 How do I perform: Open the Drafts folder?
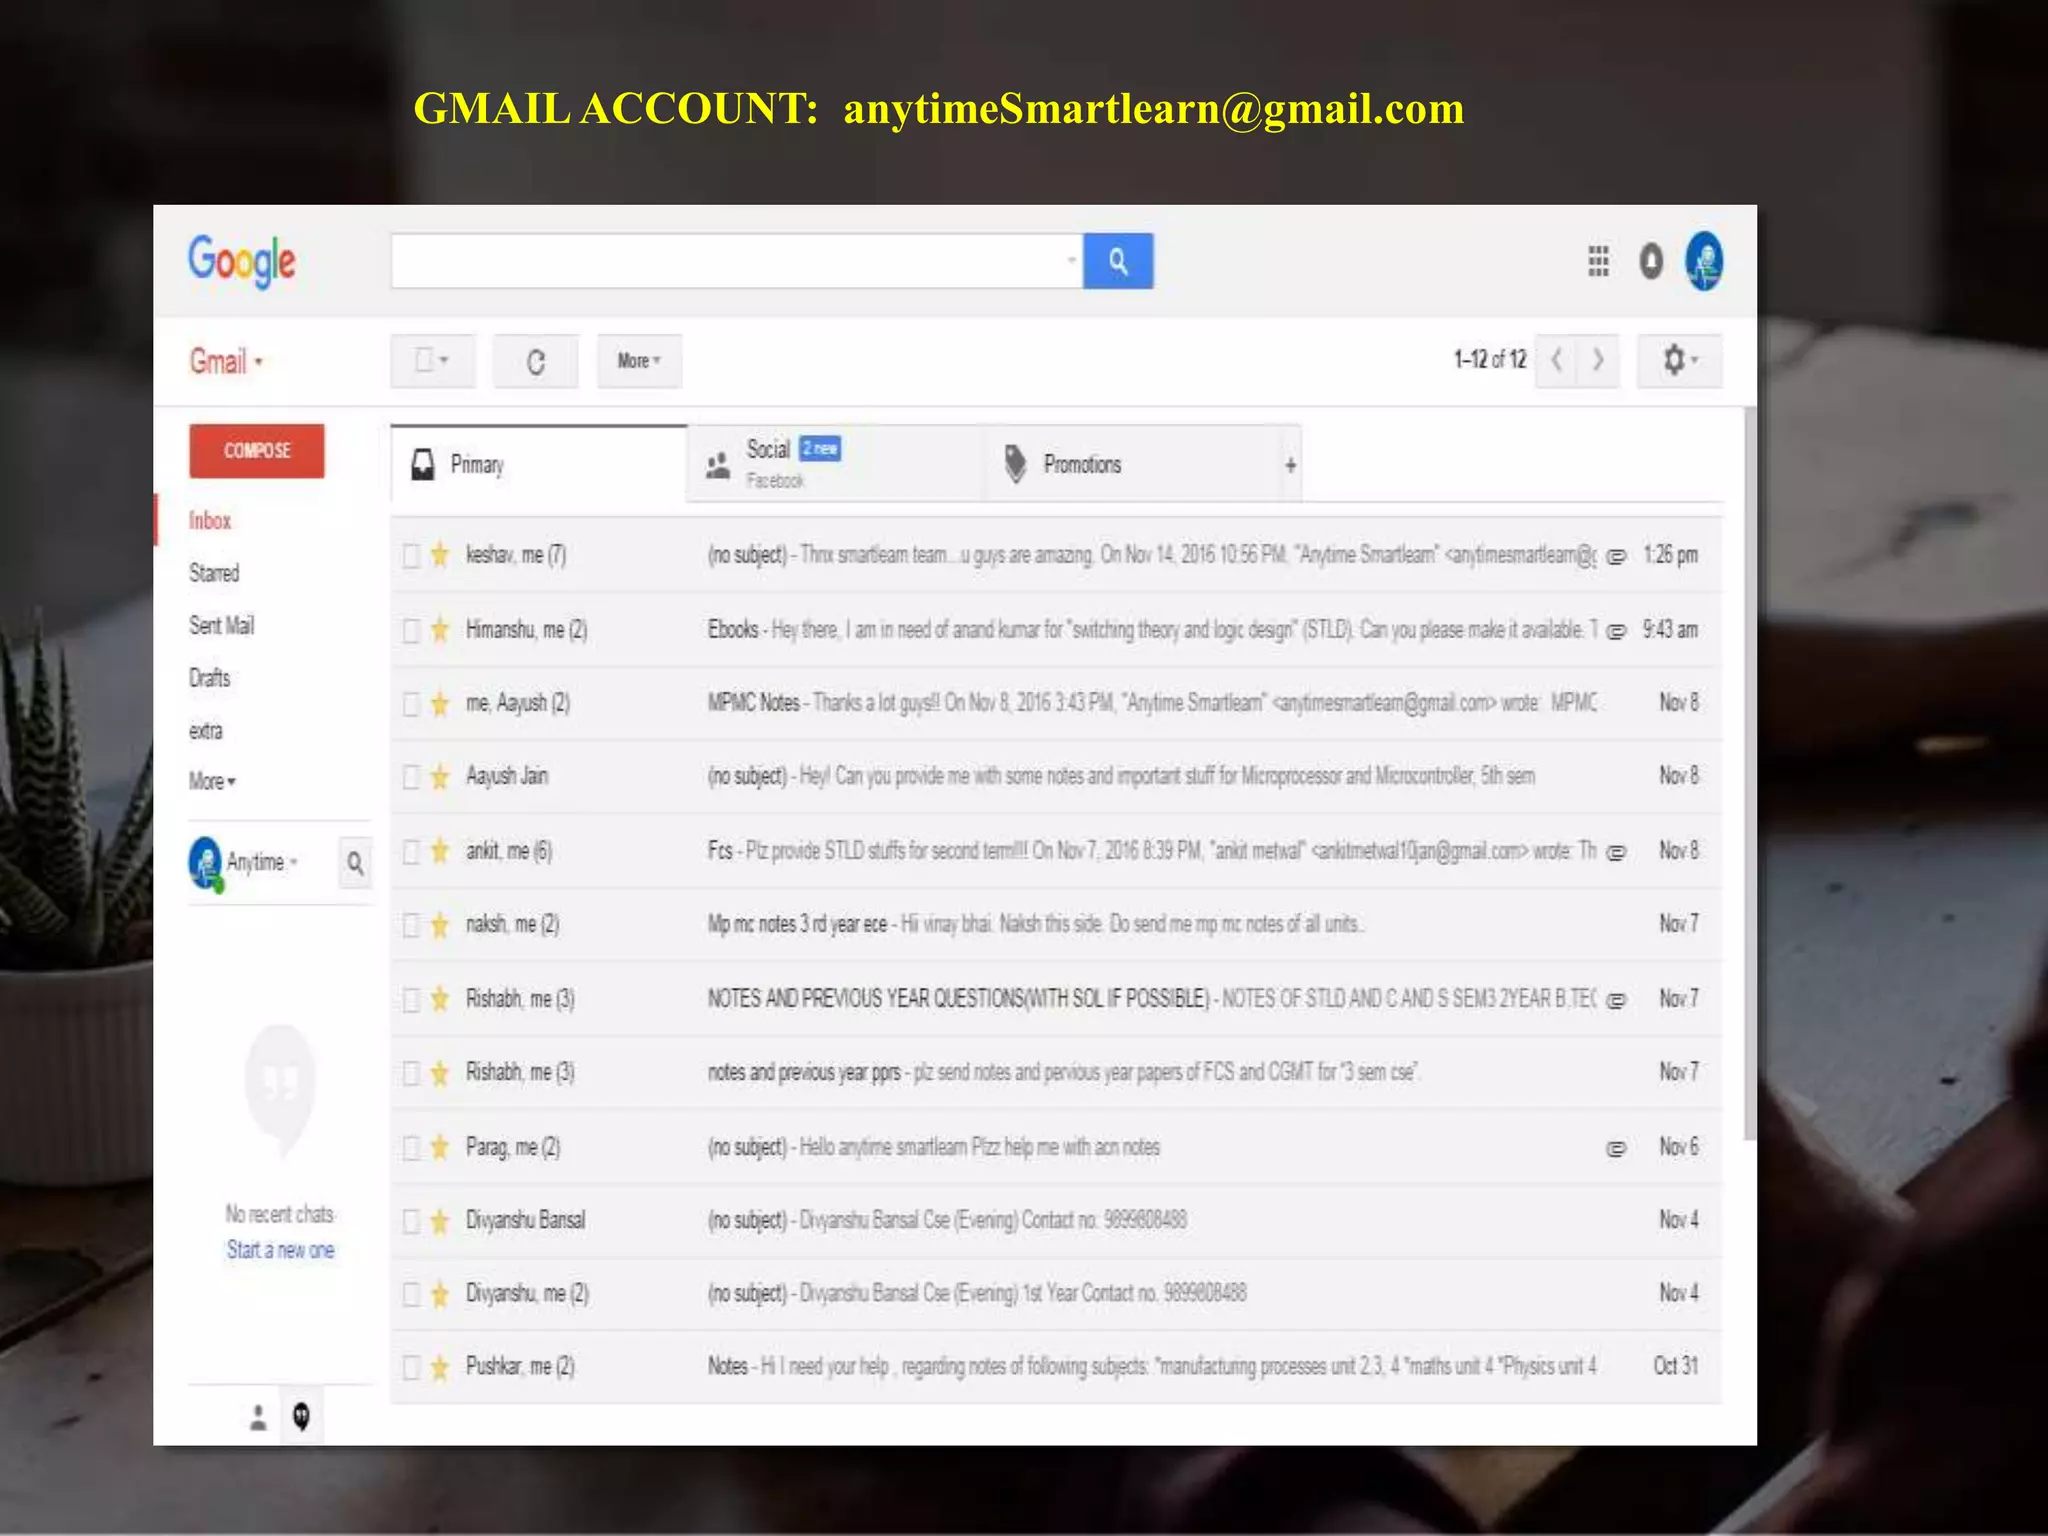(x=210, y=678)
